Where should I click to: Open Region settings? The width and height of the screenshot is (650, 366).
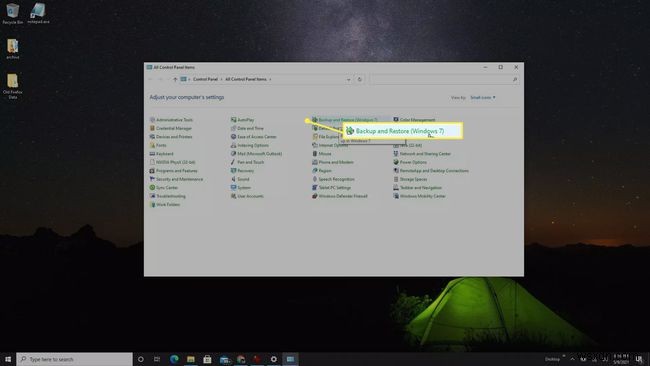point(322,171)
